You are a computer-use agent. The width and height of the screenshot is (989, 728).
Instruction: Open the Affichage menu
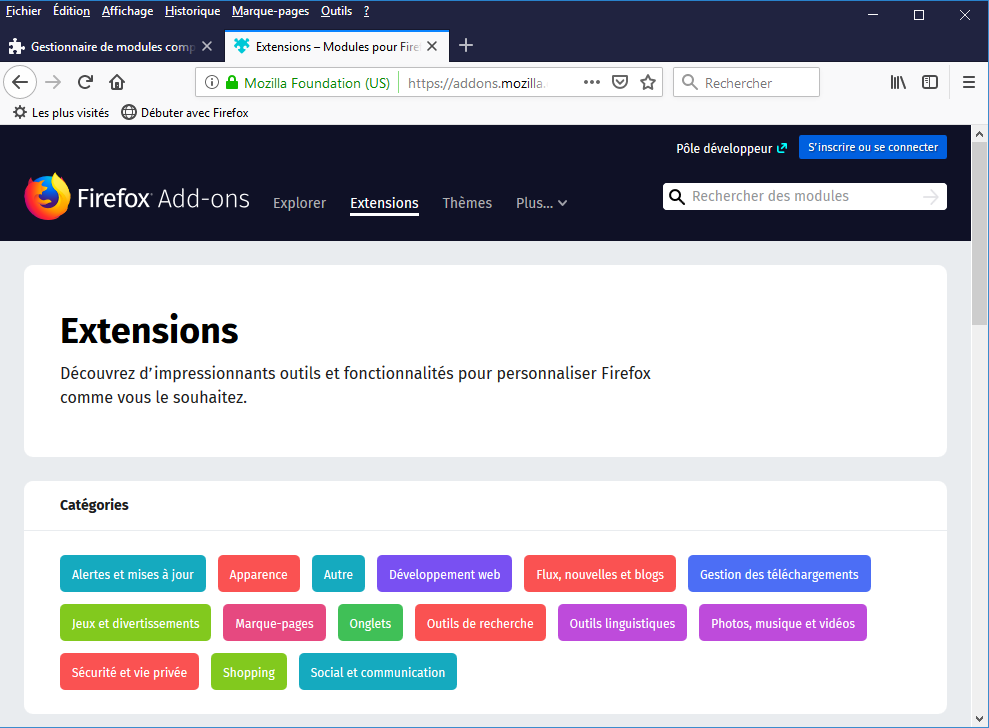(x=127, y=11)
